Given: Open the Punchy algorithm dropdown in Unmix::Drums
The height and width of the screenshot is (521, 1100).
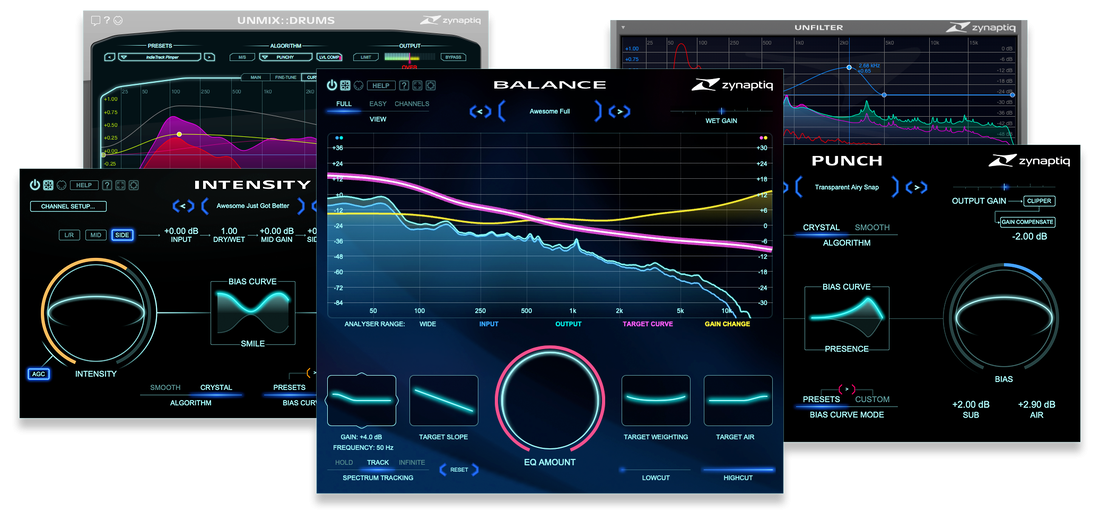Looking at the screenshot, I should point(285,57).
